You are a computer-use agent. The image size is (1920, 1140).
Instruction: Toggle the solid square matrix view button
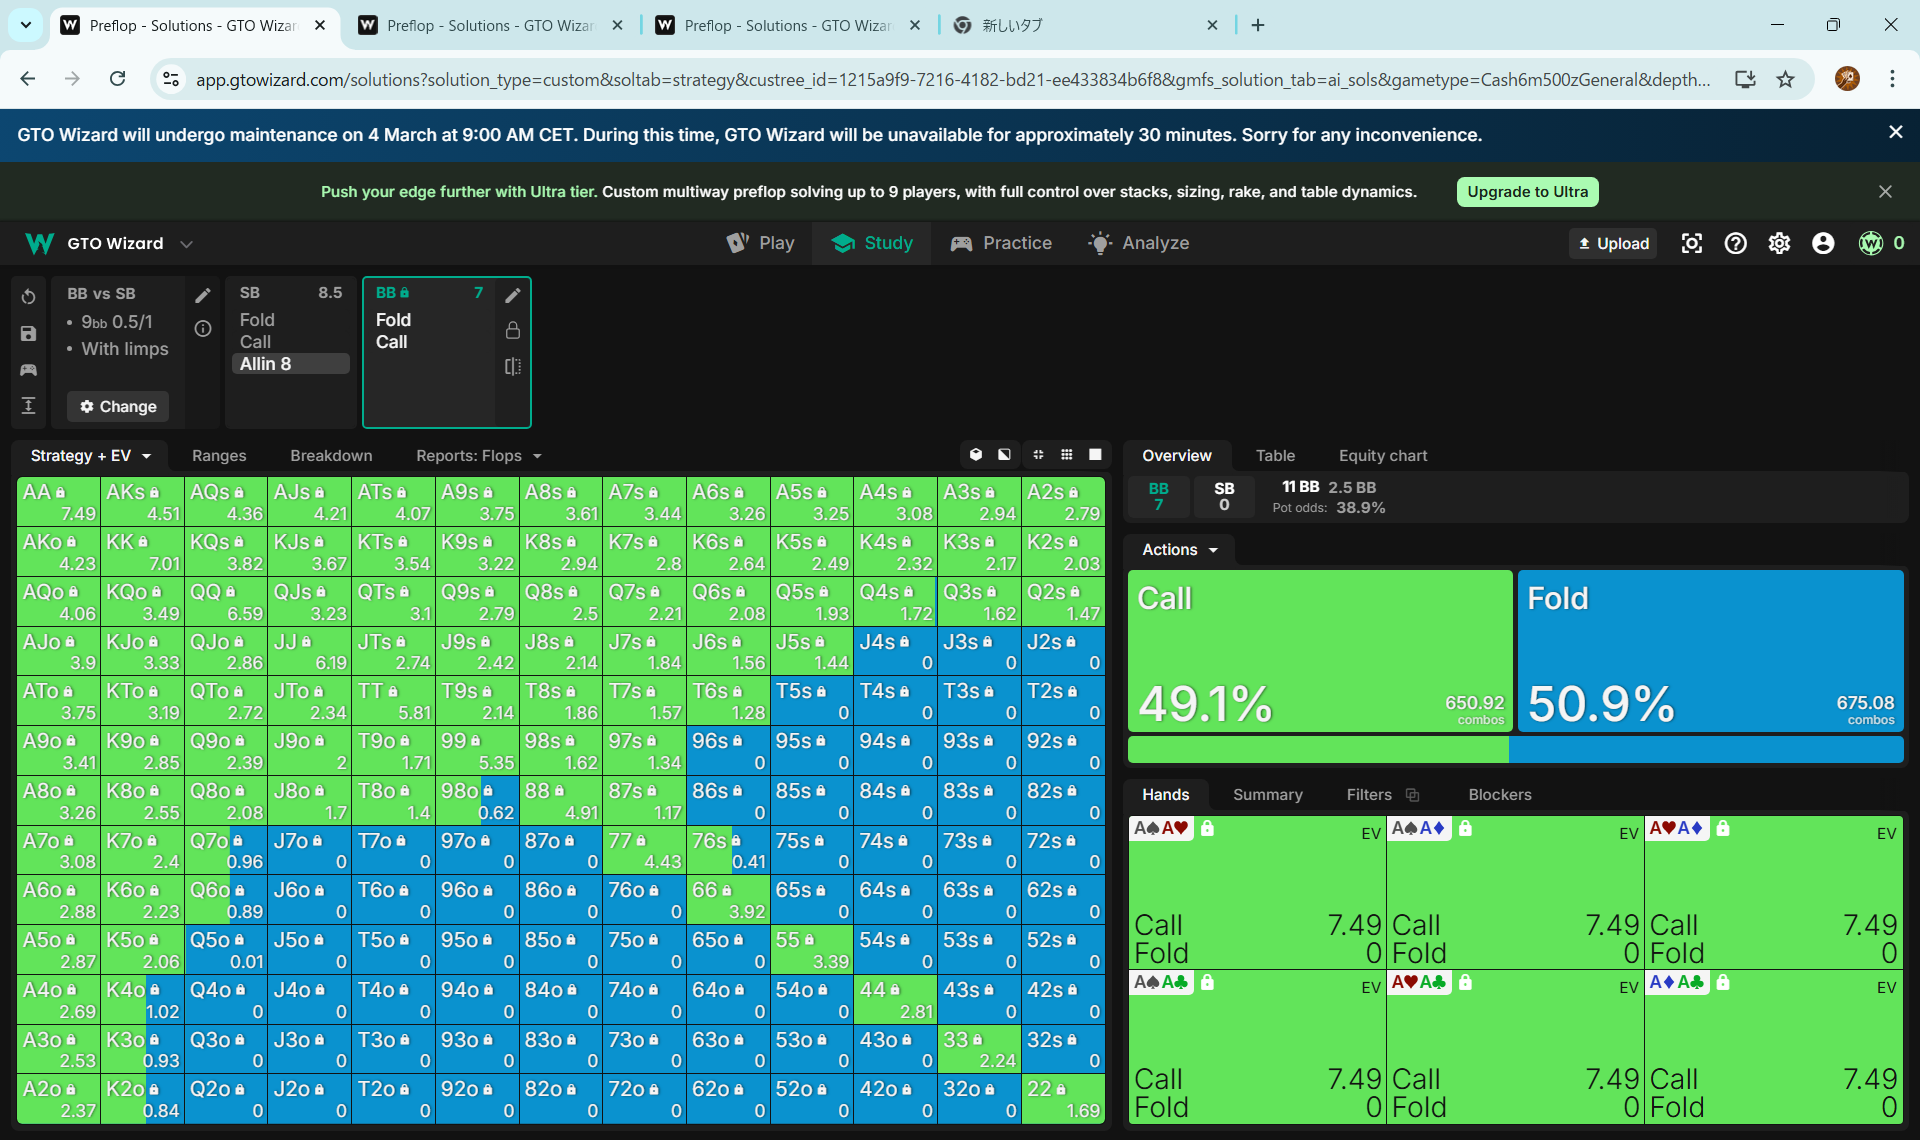1096,455
